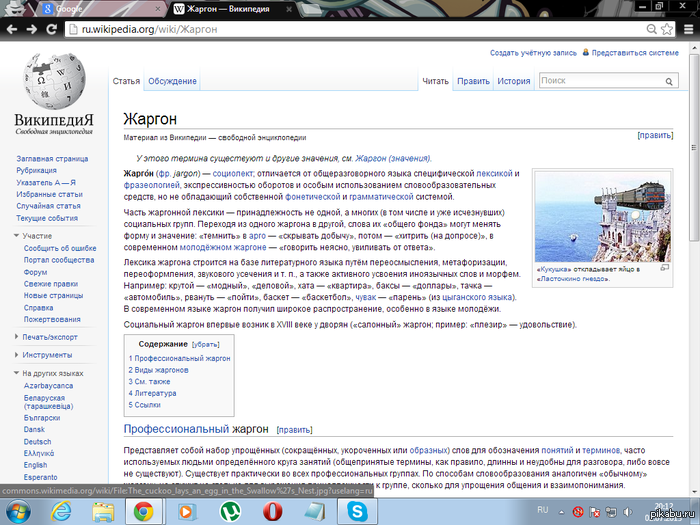Click the search magnifier in Wikipedia search box
The image size is (700, 525).
pos(669,81)
